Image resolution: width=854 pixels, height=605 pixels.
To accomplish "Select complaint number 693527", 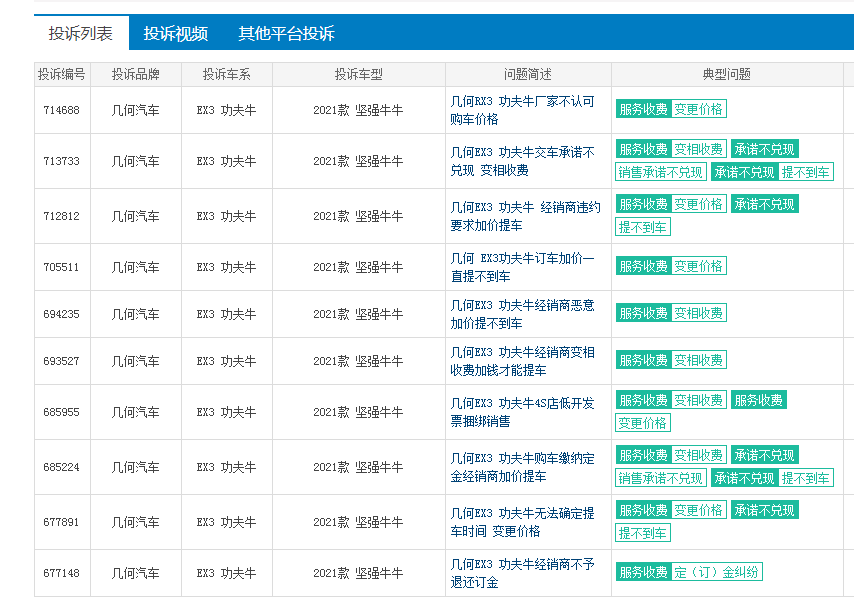I will 62,361.
